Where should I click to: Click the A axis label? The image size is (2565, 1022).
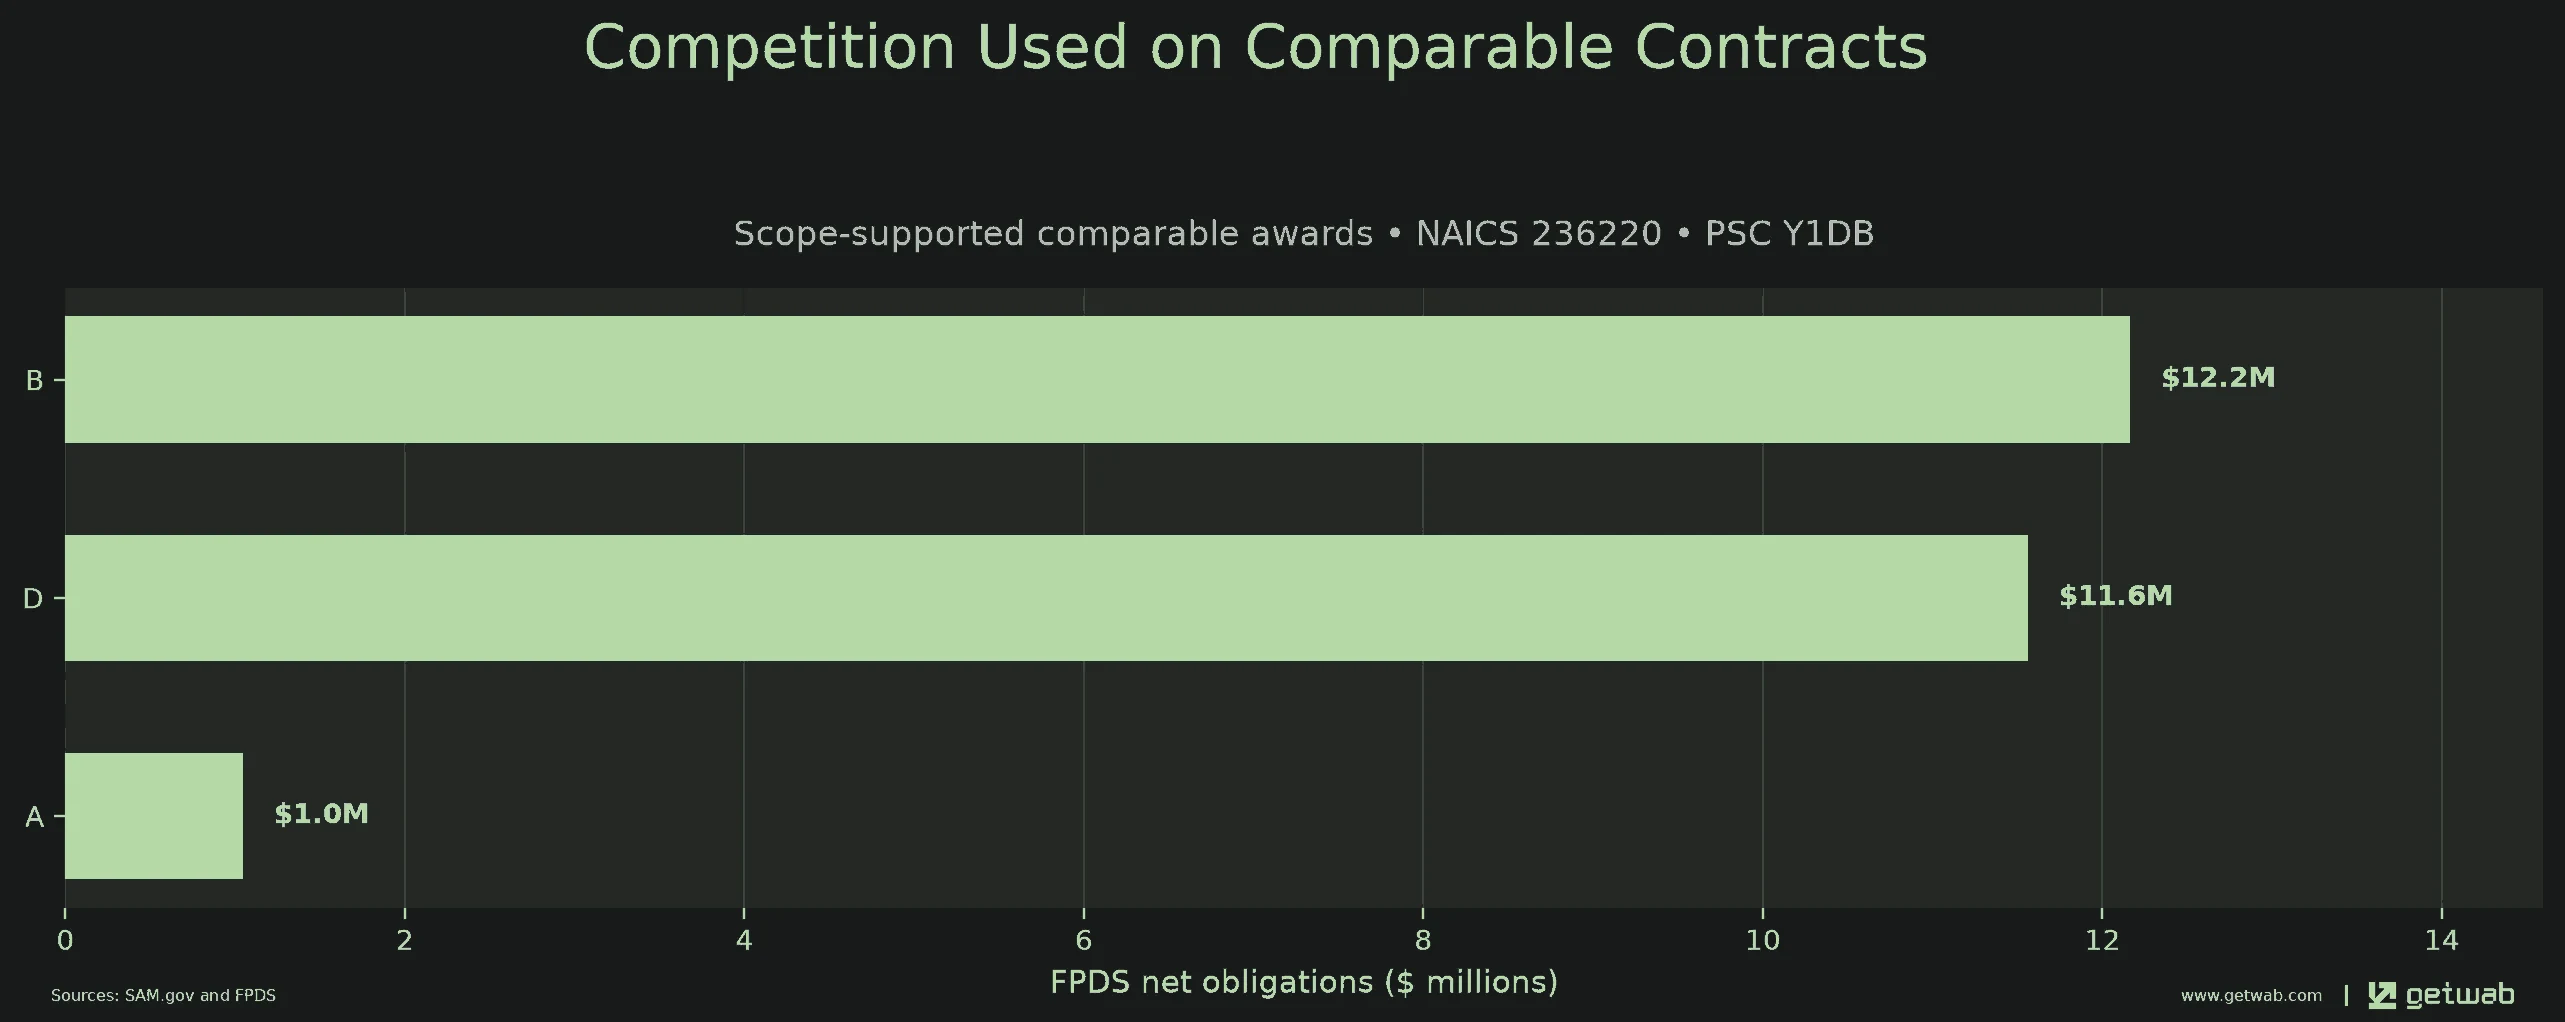click(34, 817)
